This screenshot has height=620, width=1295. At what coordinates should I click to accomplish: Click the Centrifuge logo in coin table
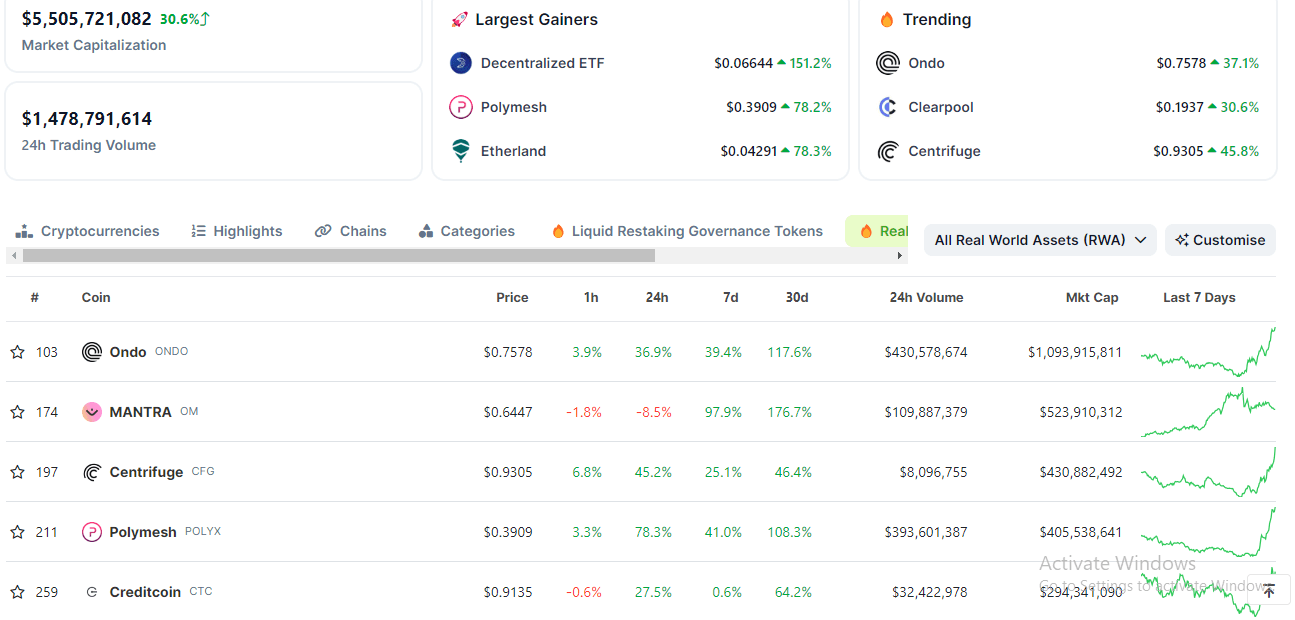click(92, 472)
